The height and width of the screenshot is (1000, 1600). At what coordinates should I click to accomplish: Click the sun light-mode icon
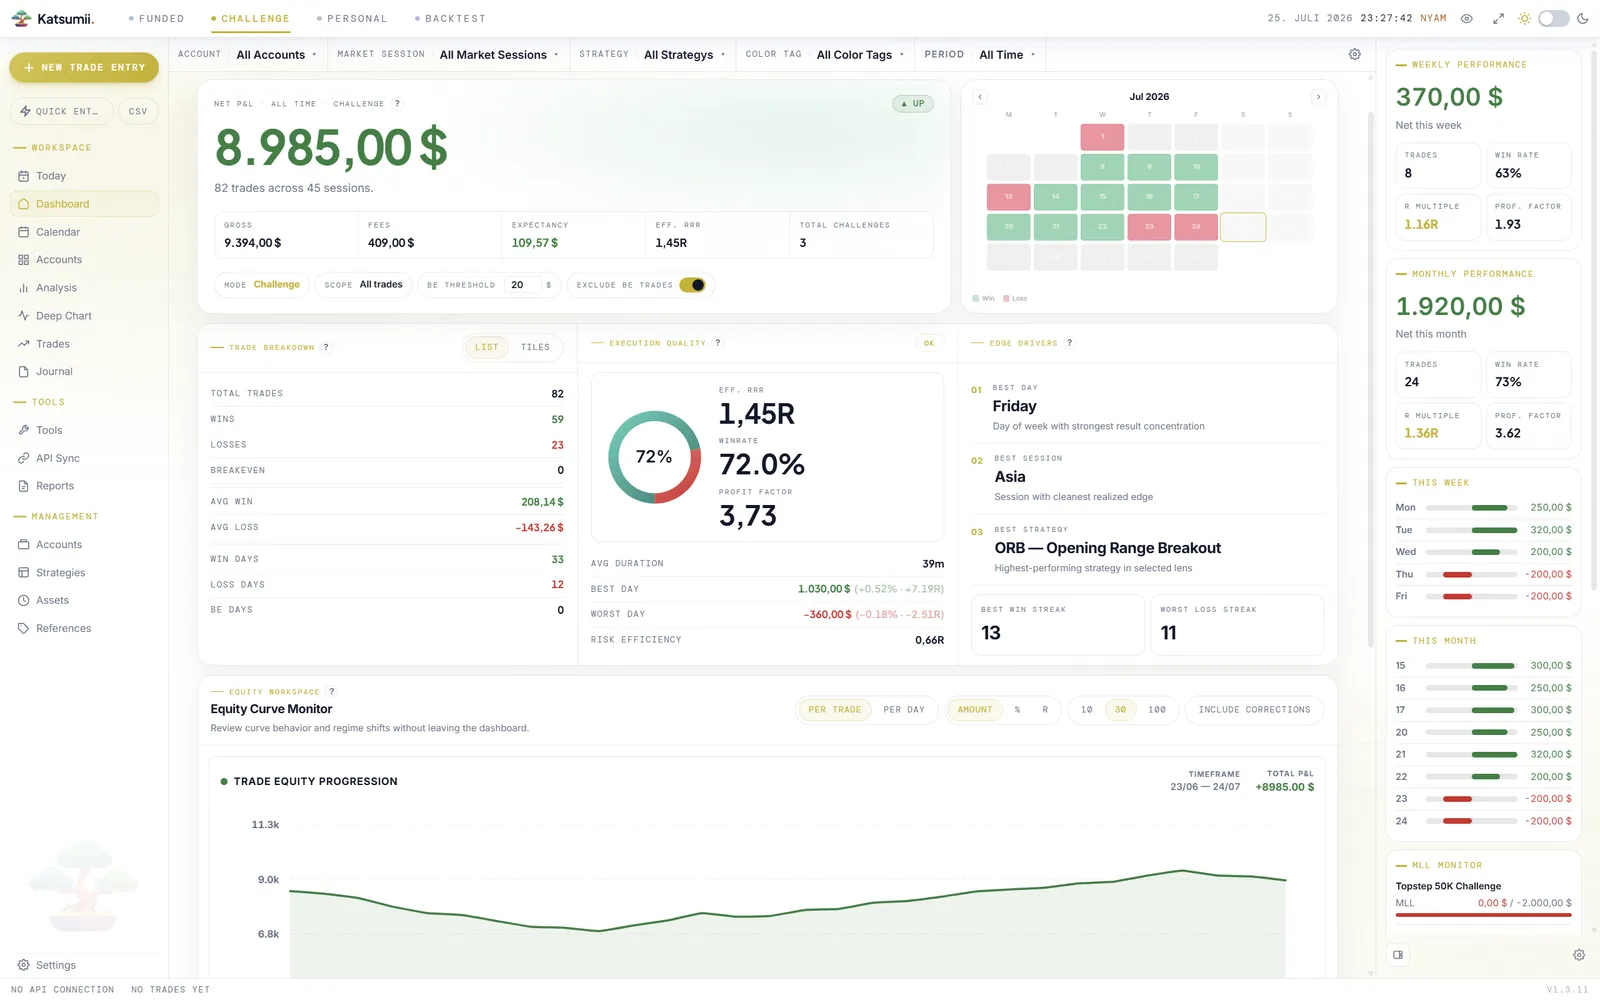coord(1524,19)
